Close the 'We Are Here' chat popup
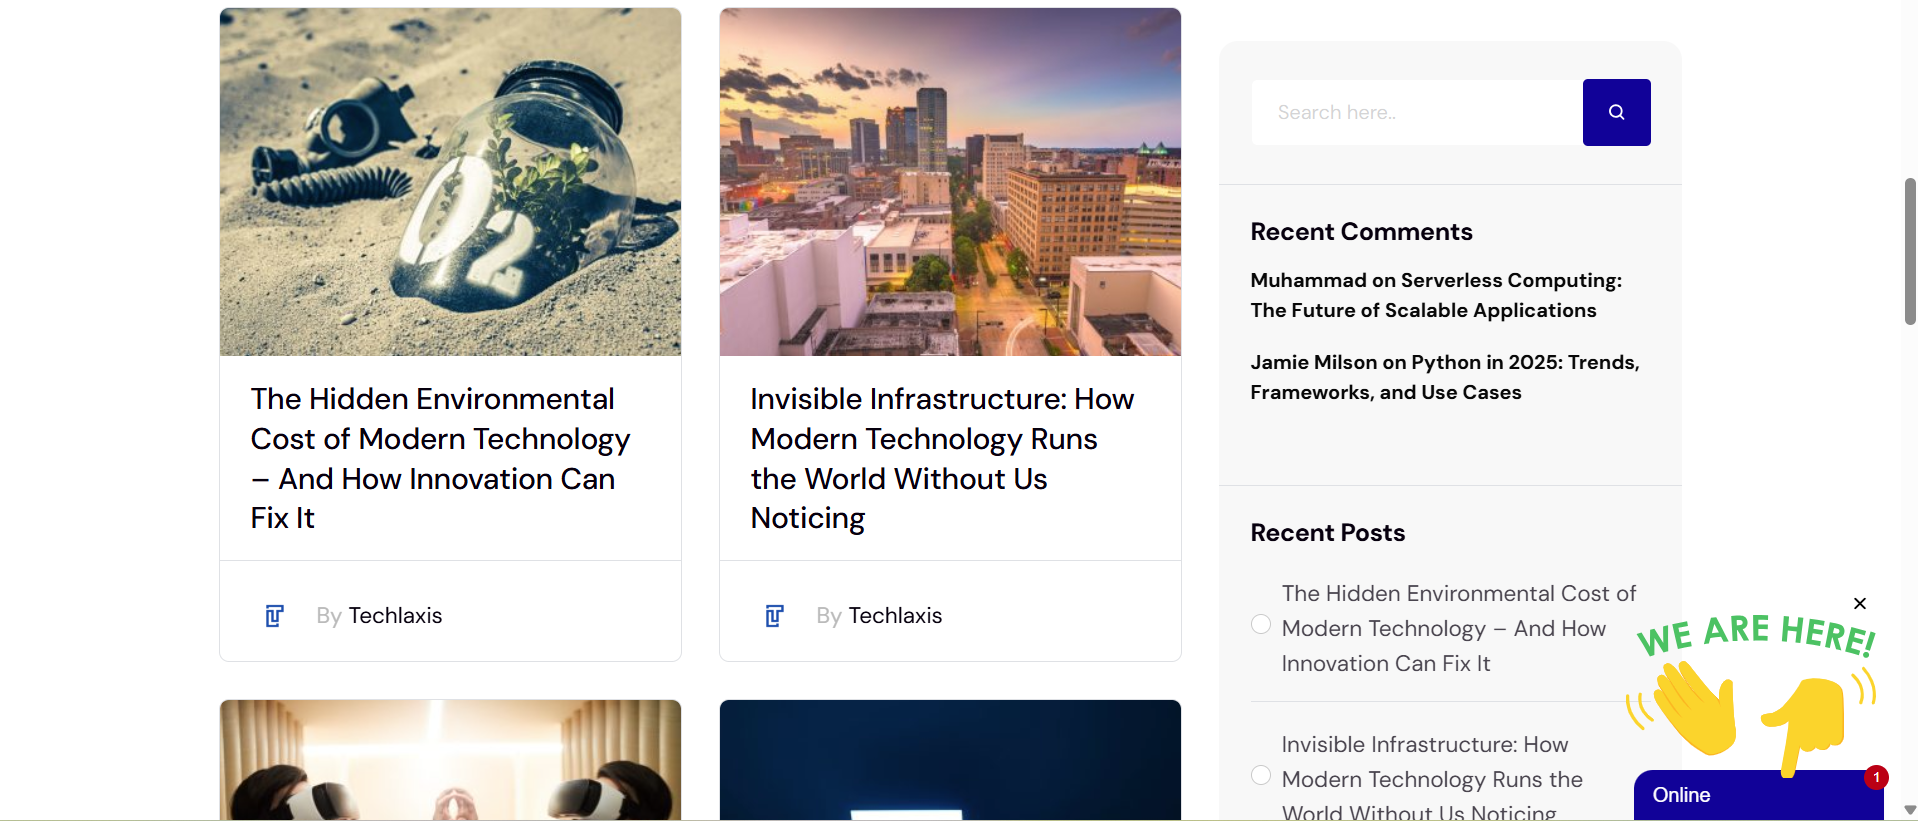Screen dimensions: 1918x821 pos(1859,603)
